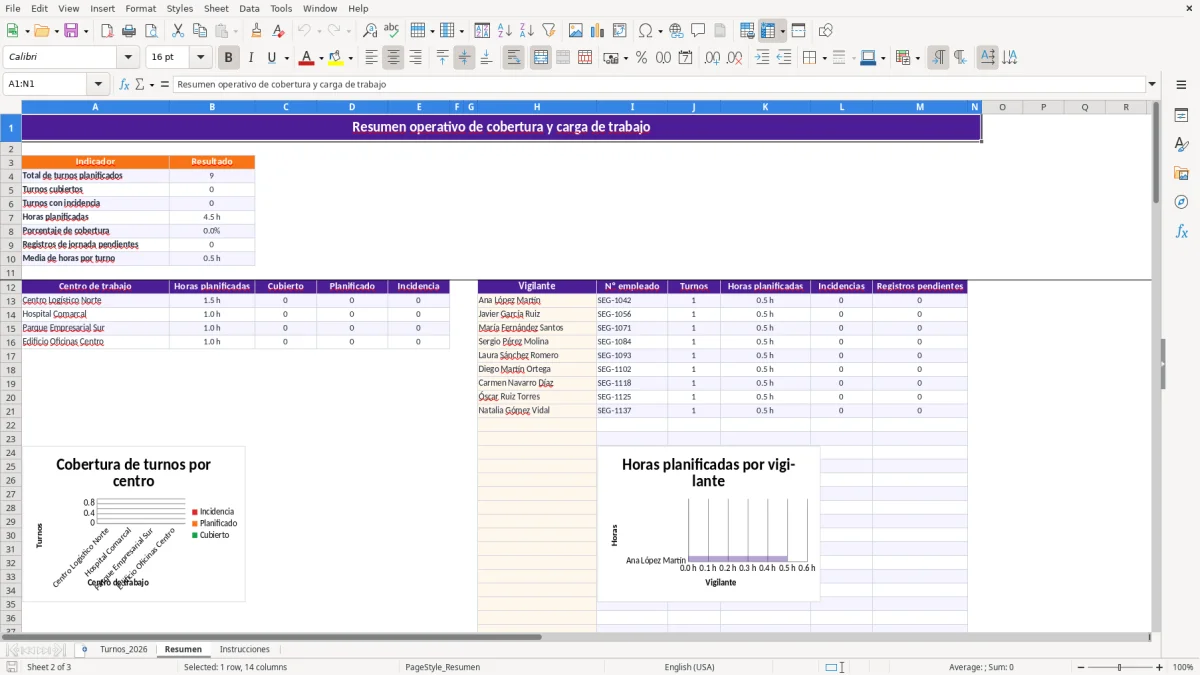Expand the formula bar
This screenshot has width=1200, height=675.
(1153, 85)
